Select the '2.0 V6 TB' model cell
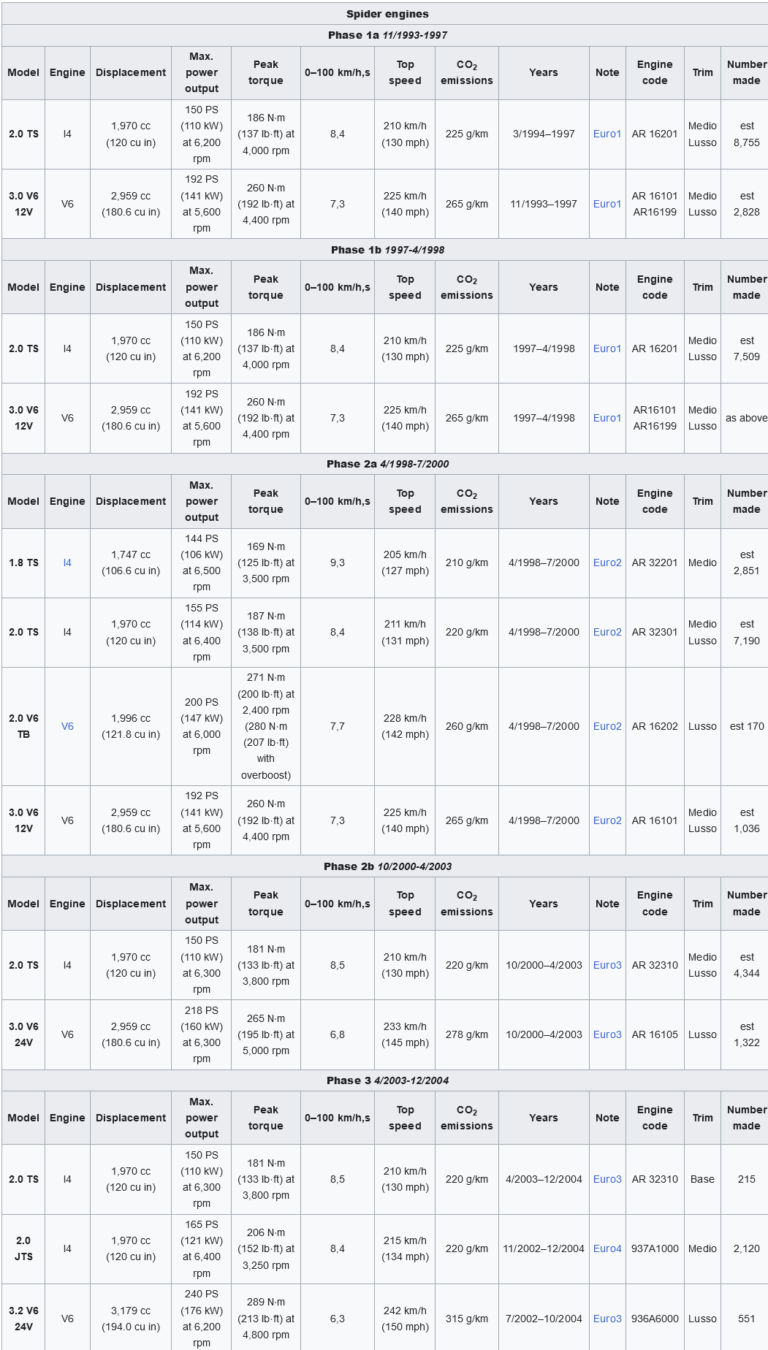768x1350 pixels. tap(22, 726)
